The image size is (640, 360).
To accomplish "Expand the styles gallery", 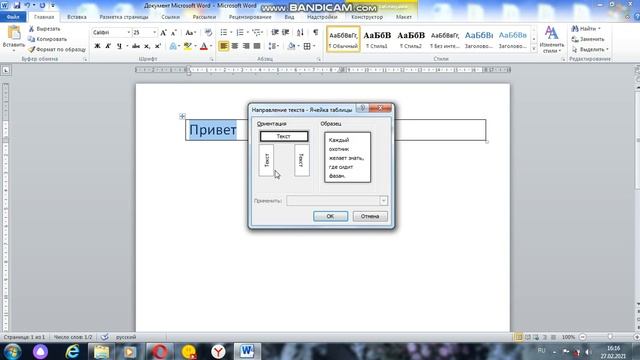I will coord(533,48).
